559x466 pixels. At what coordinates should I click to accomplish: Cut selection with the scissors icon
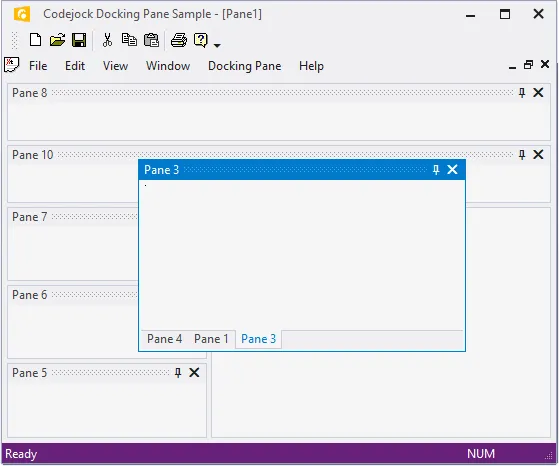pos(107,40)
